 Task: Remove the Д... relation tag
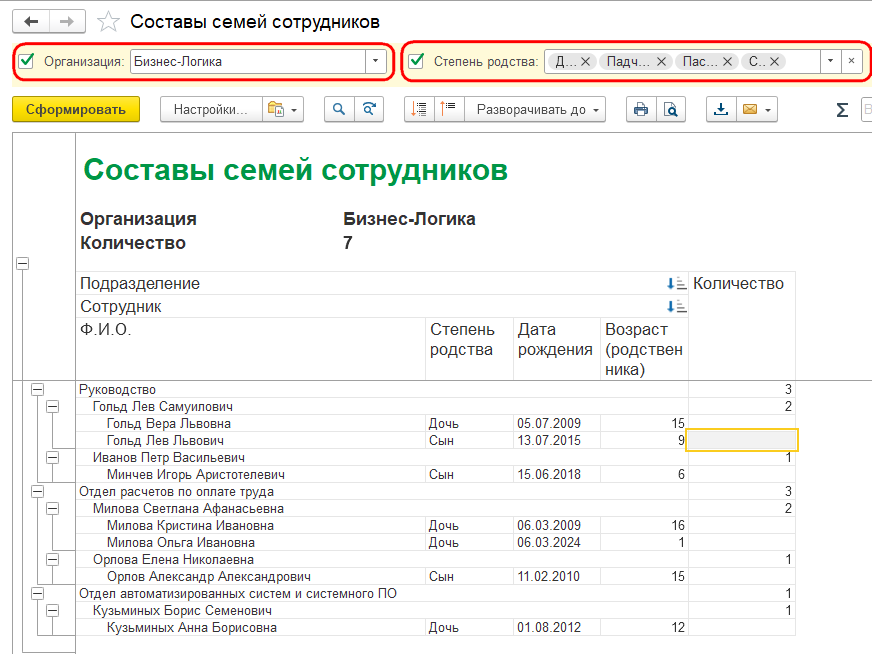click(x=586, y=62)
